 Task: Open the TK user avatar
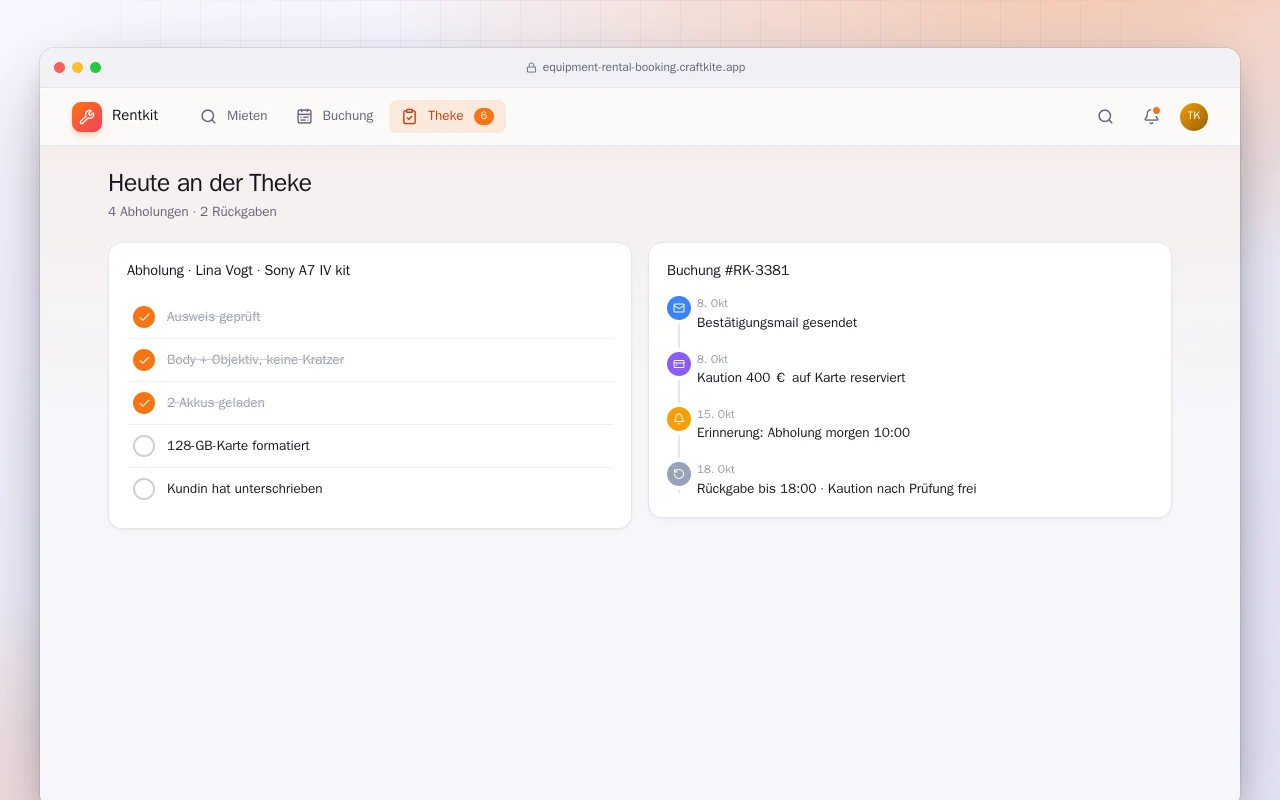coord(1194,117)
